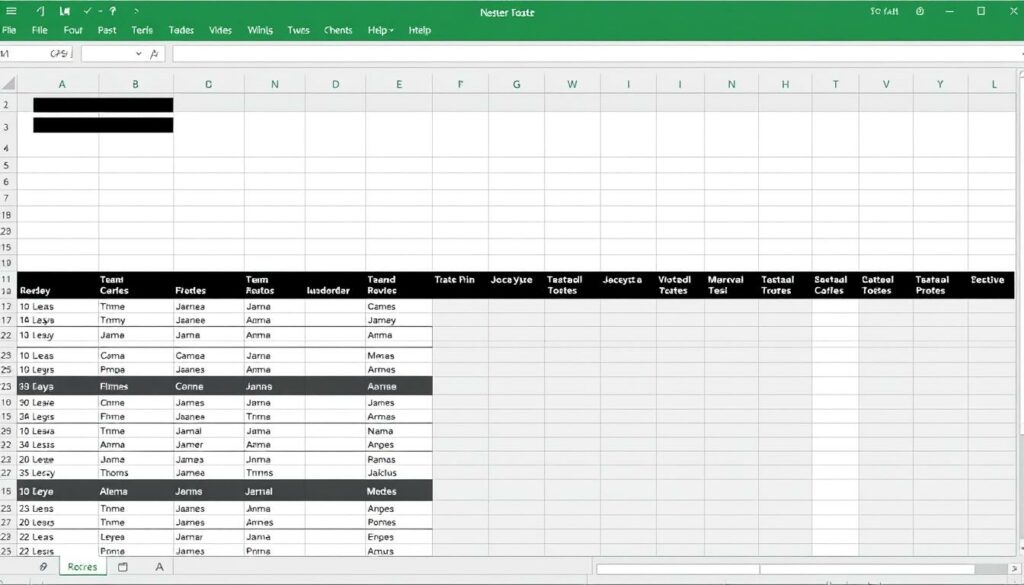The image size is (1024, 585).
Task: Open the 'Chents' menu
Action: (338, 30)
